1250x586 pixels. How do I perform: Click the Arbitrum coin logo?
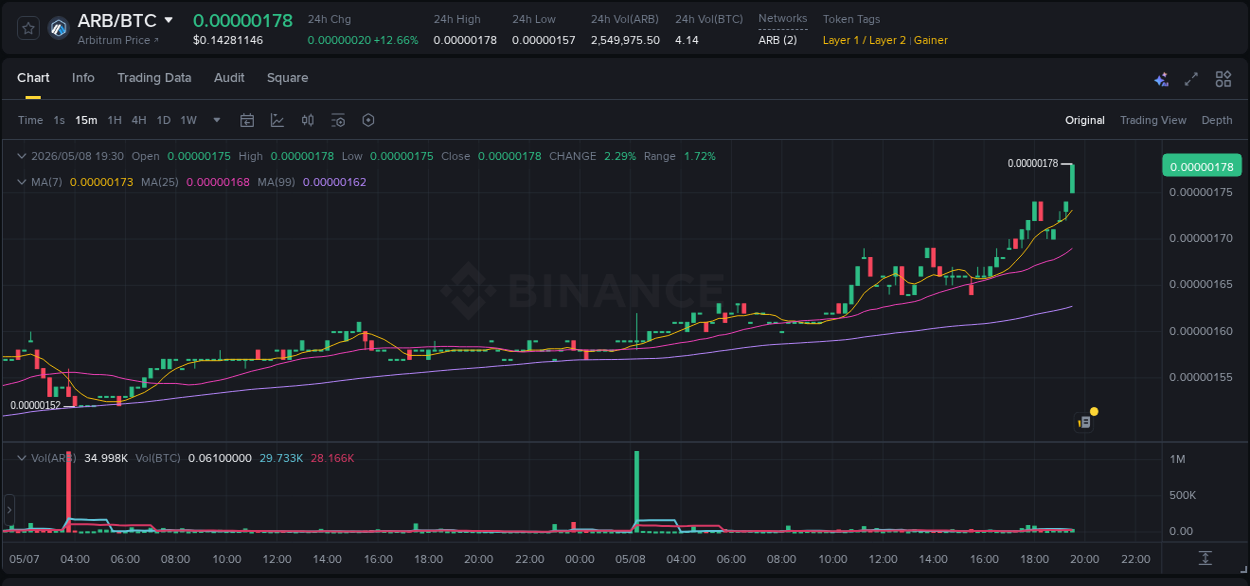coord(59,28)
